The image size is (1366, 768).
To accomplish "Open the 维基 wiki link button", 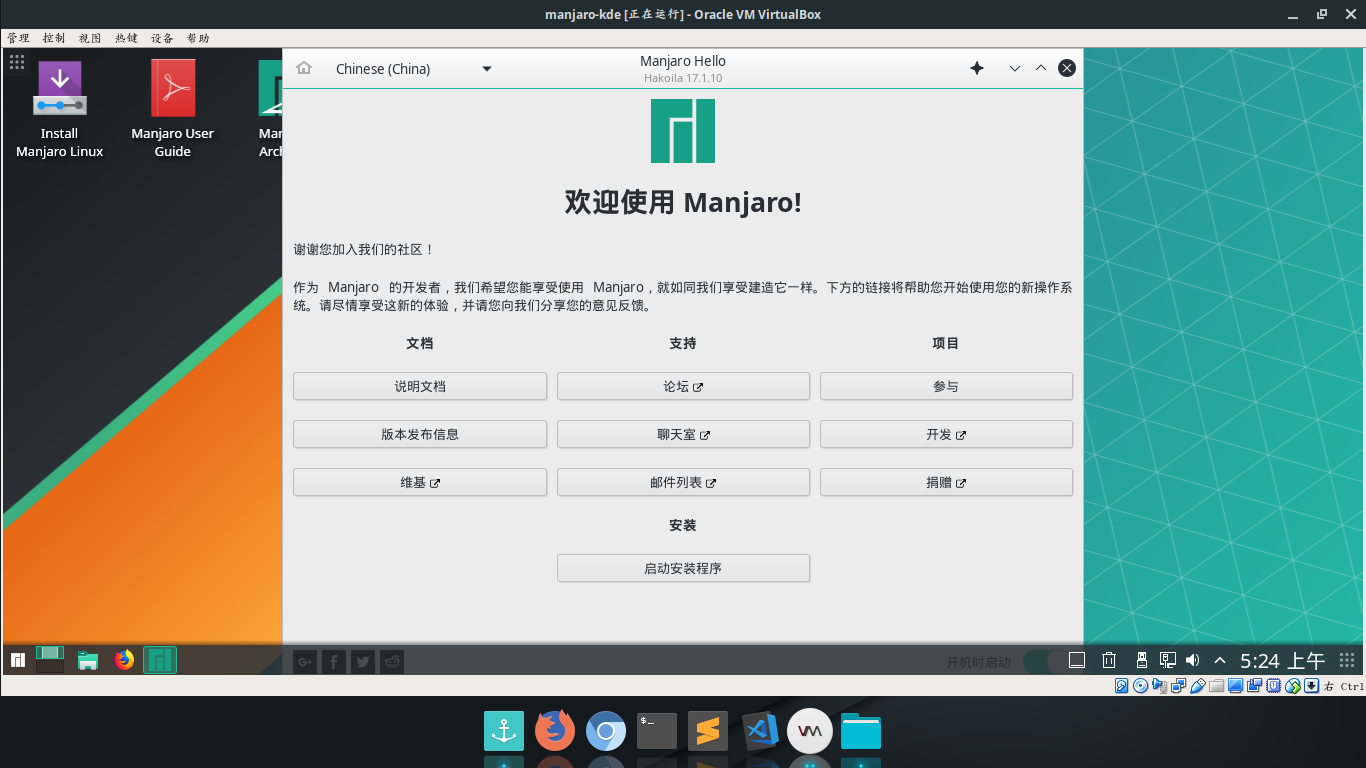I will pyautogui.click(x=420, y=482).
